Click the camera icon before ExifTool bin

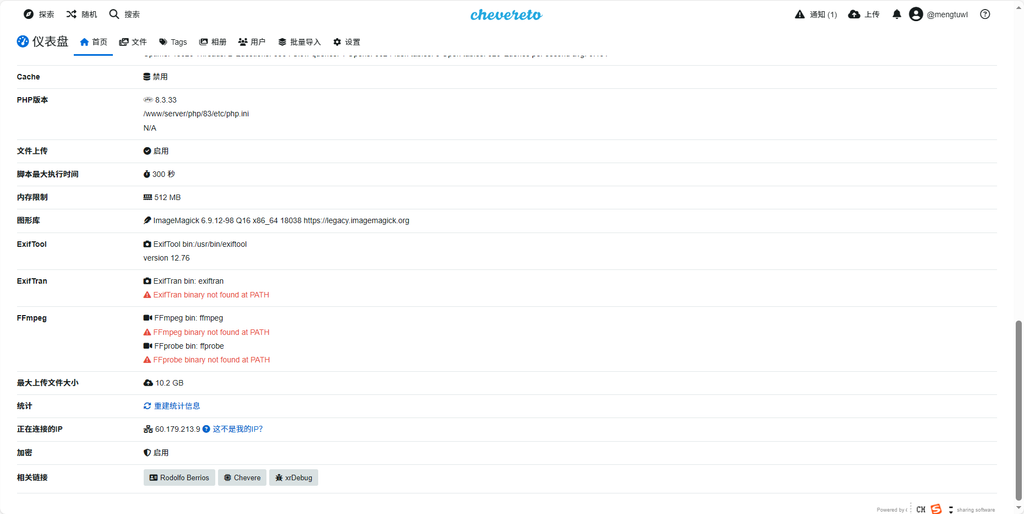[147, 244]
